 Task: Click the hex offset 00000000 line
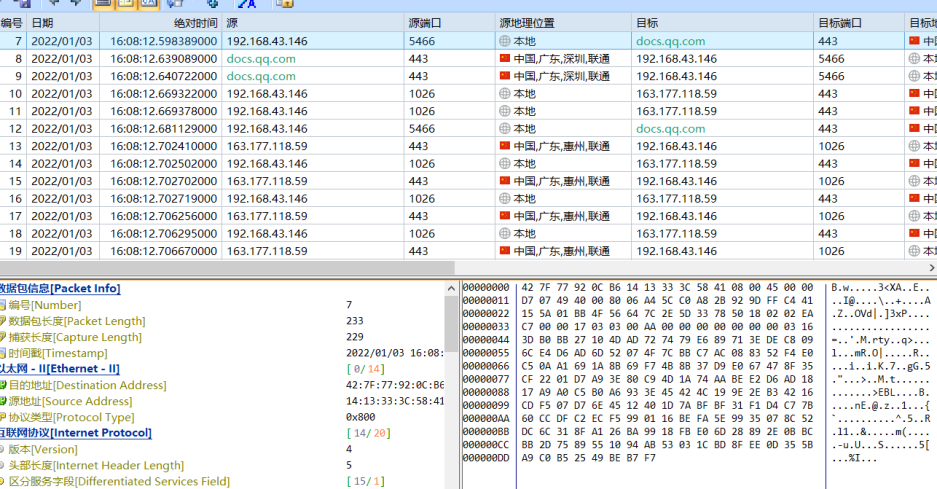coord(486,288)
